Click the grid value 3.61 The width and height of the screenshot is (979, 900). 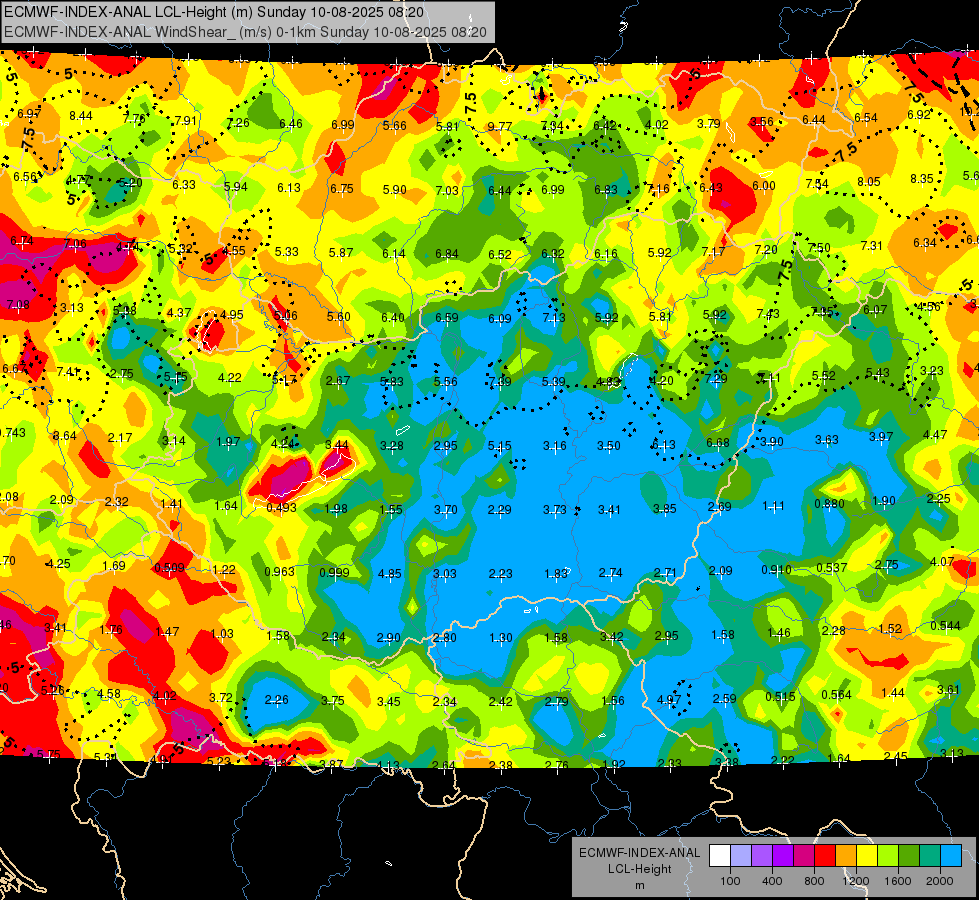coord(948,690)
